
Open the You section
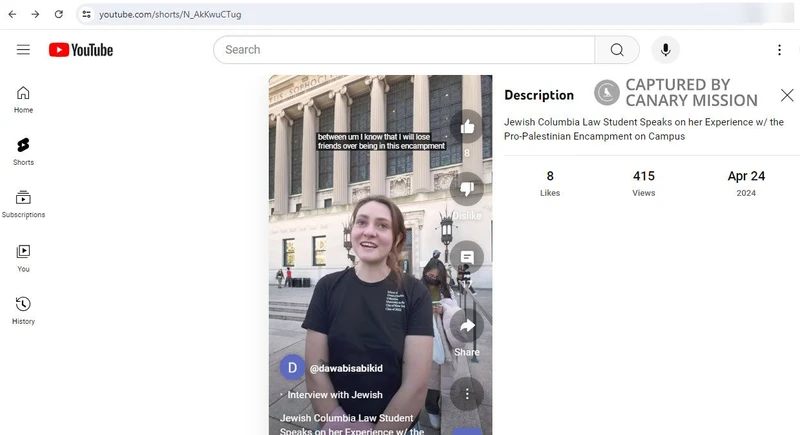[23, 257]
